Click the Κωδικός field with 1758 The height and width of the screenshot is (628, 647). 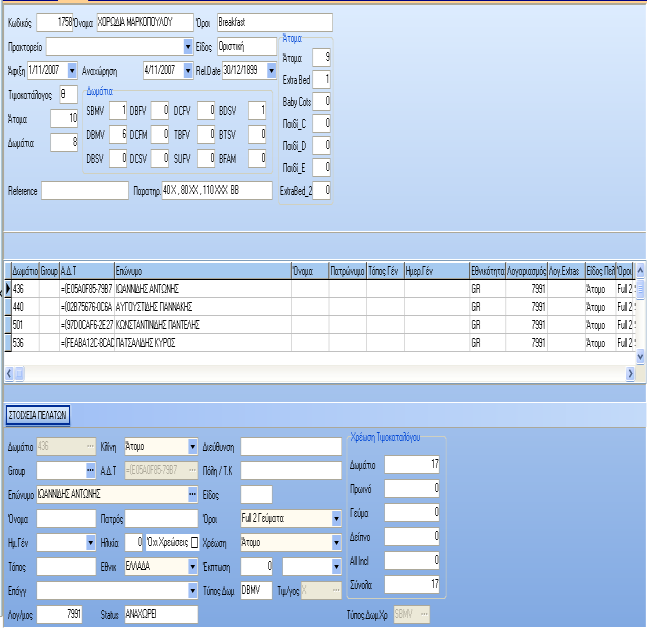point(54,23)
